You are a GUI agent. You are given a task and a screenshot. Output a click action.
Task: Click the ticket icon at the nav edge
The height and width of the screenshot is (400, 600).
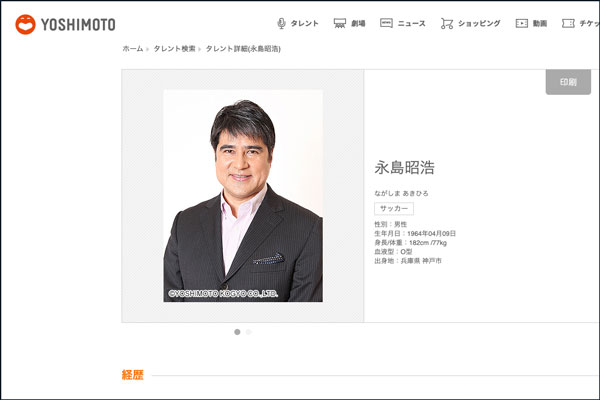coord(568,23)
